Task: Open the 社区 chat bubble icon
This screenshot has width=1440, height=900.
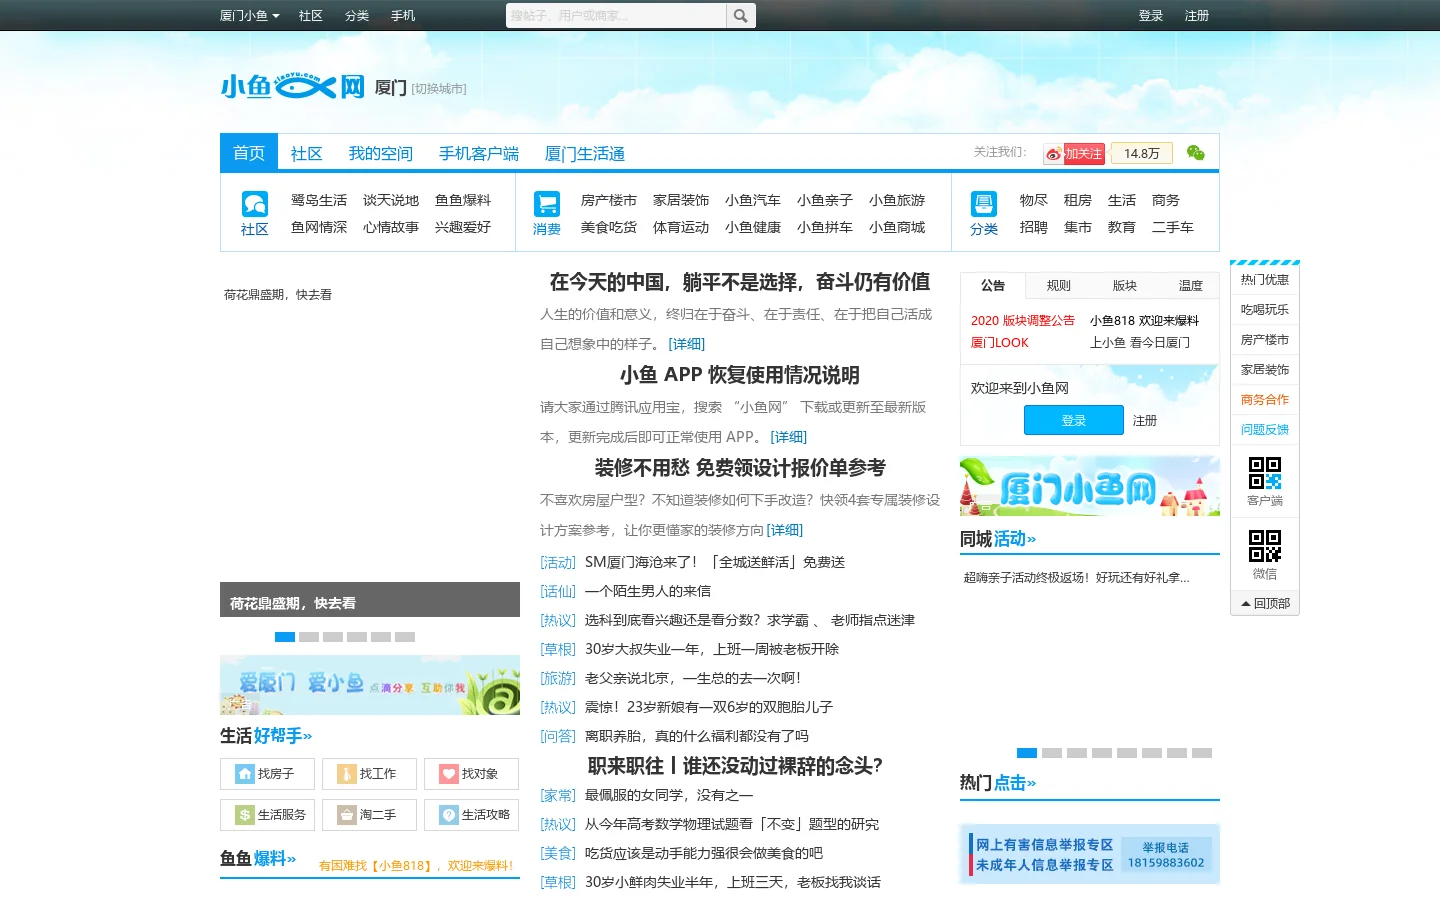Action: pyautogui.click(x=255, y=204)
